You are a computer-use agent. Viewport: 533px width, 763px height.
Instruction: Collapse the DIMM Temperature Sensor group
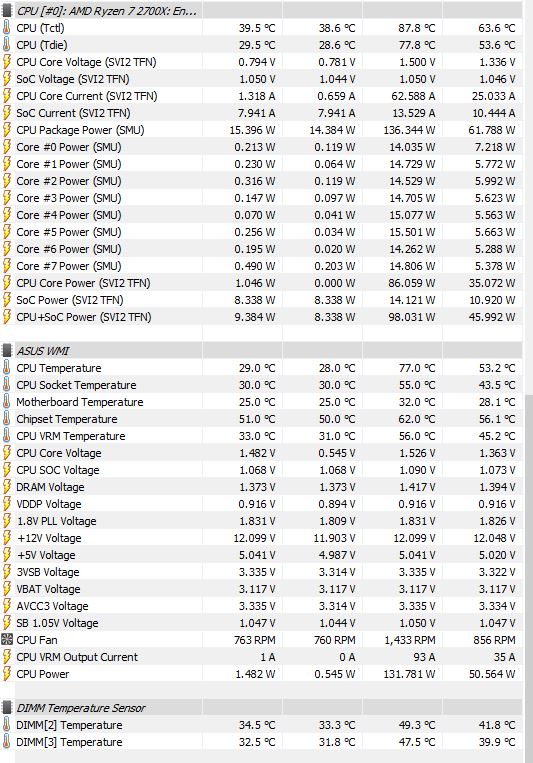coord(81,708)
